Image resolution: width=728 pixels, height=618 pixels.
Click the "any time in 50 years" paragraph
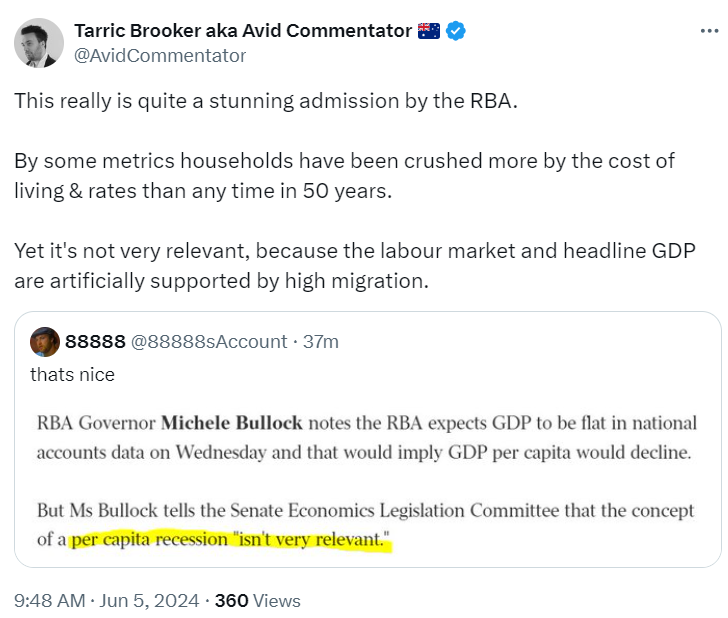click(344, 175)
